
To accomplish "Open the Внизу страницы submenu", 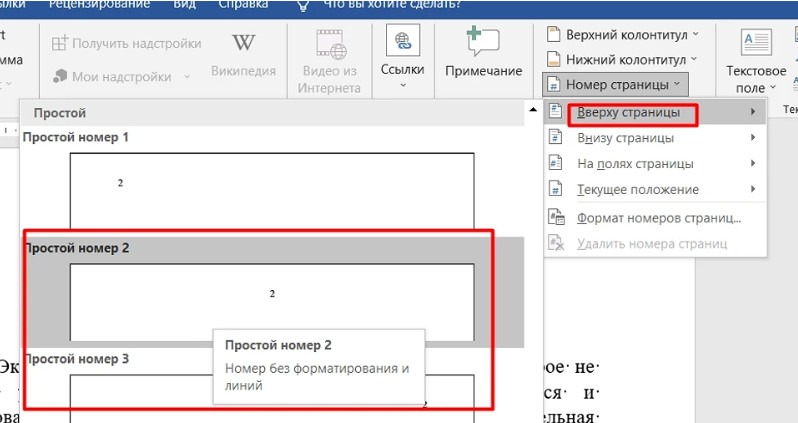I will click(x=625, y=138).
